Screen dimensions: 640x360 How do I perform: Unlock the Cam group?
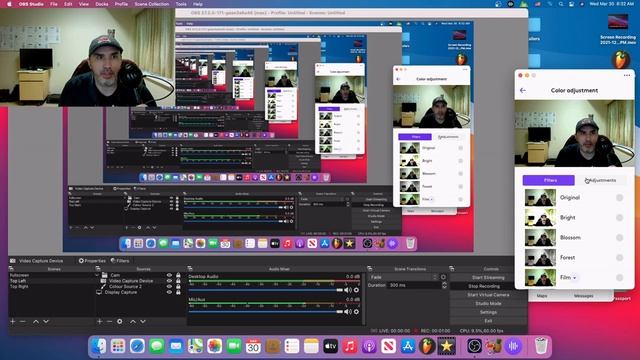(178, 275)
